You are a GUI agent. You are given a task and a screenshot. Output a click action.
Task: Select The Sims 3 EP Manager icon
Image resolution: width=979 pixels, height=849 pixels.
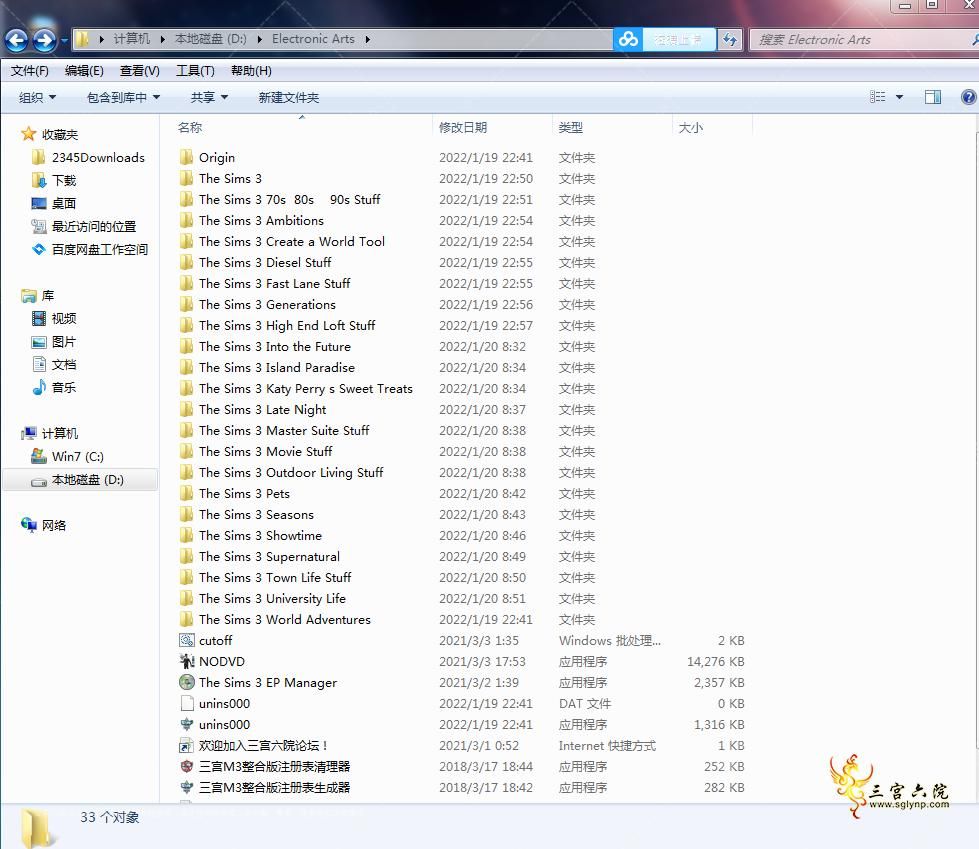coord(187,682)
